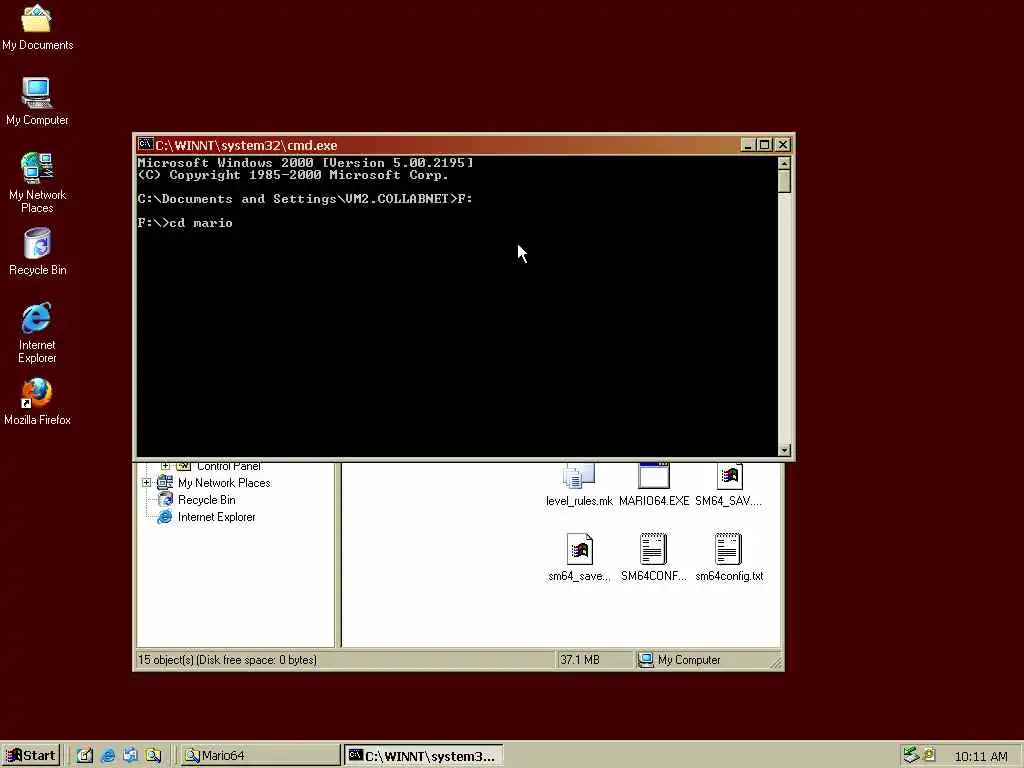1024x768 pixels.
Task: Click the yellow system tray icon beside clock
Action: tap(929, 755)
